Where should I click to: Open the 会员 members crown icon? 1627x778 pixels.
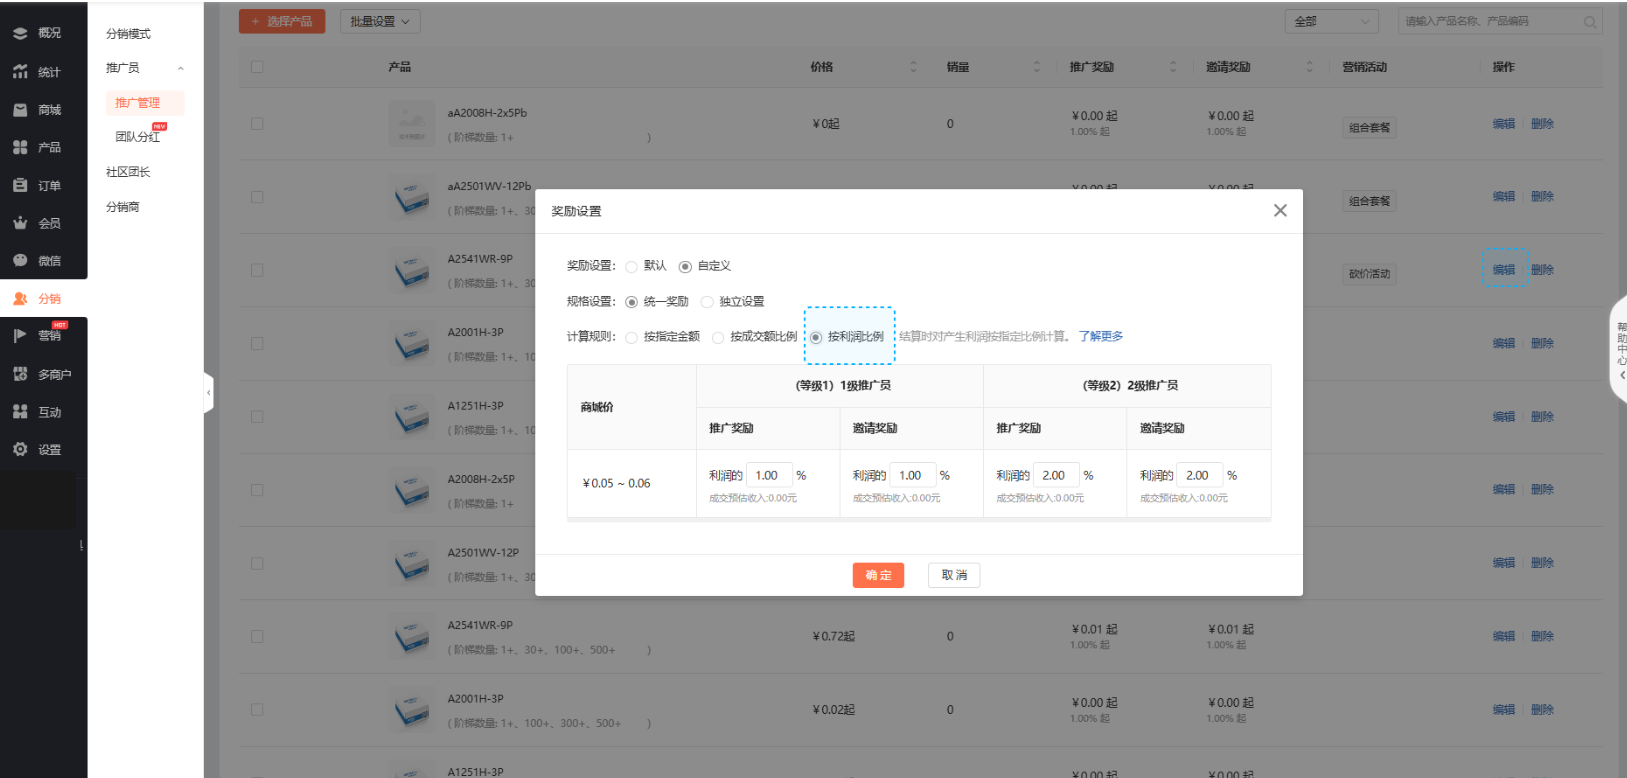click(x=20, y=223)
